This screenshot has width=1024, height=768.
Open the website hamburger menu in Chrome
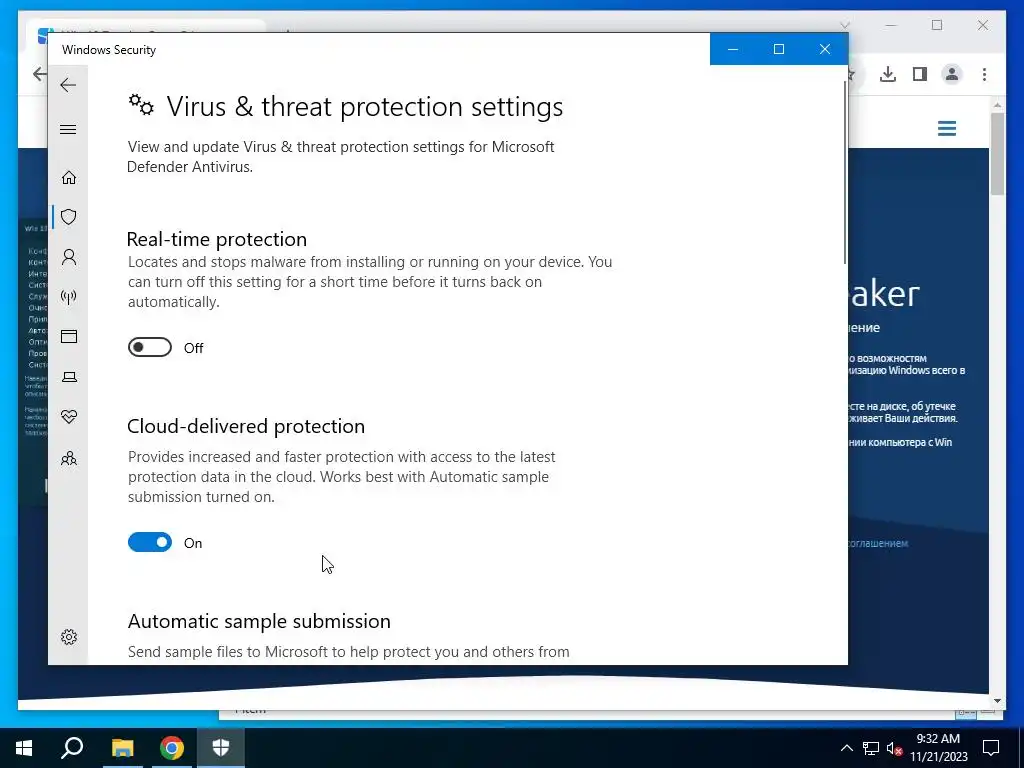(x=947, y=129)
